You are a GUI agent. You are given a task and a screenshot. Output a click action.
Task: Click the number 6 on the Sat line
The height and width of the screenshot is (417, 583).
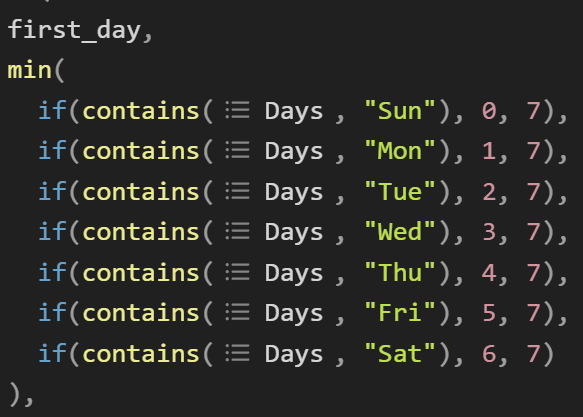[489, 353]
